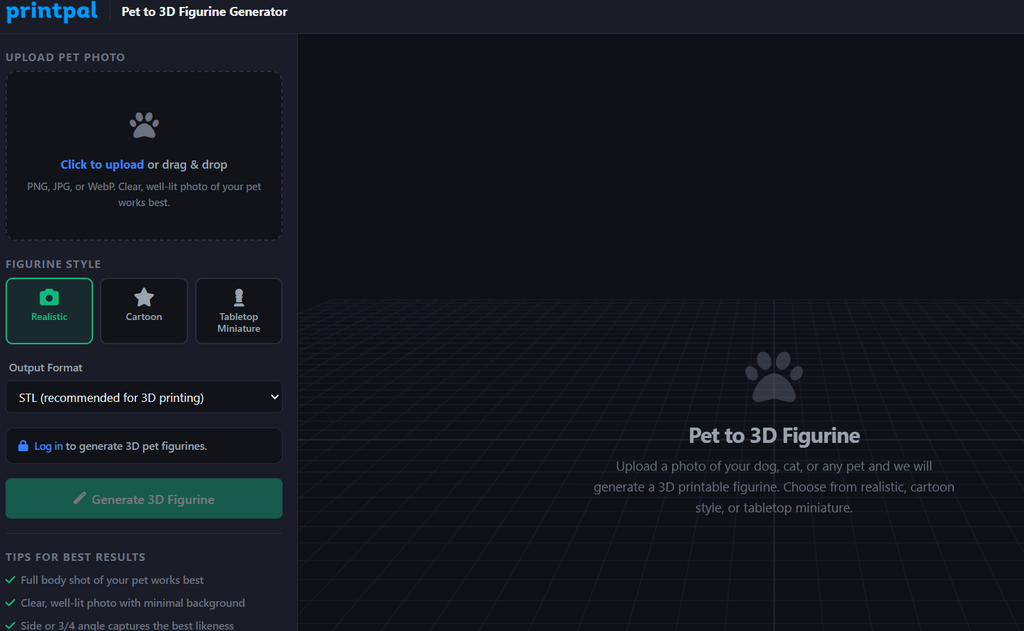This screenshot has height=631, width=1024.
Task: Click tip 'Clear, well-lit photo with minimal background'
Action: pyautogui.click(x=133, y=603)
